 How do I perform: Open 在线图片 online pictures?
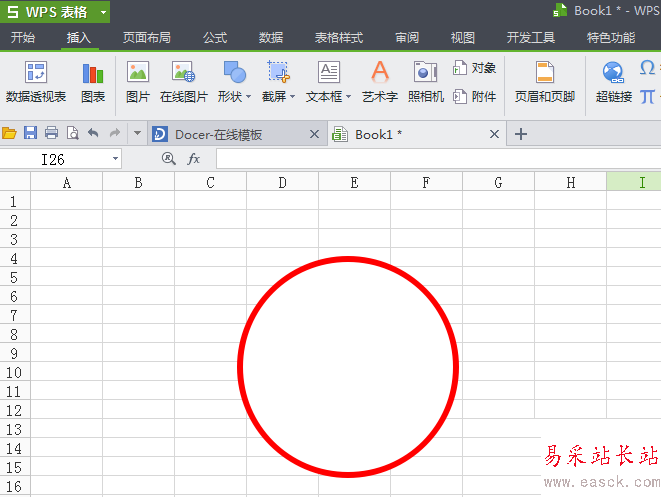184,83
